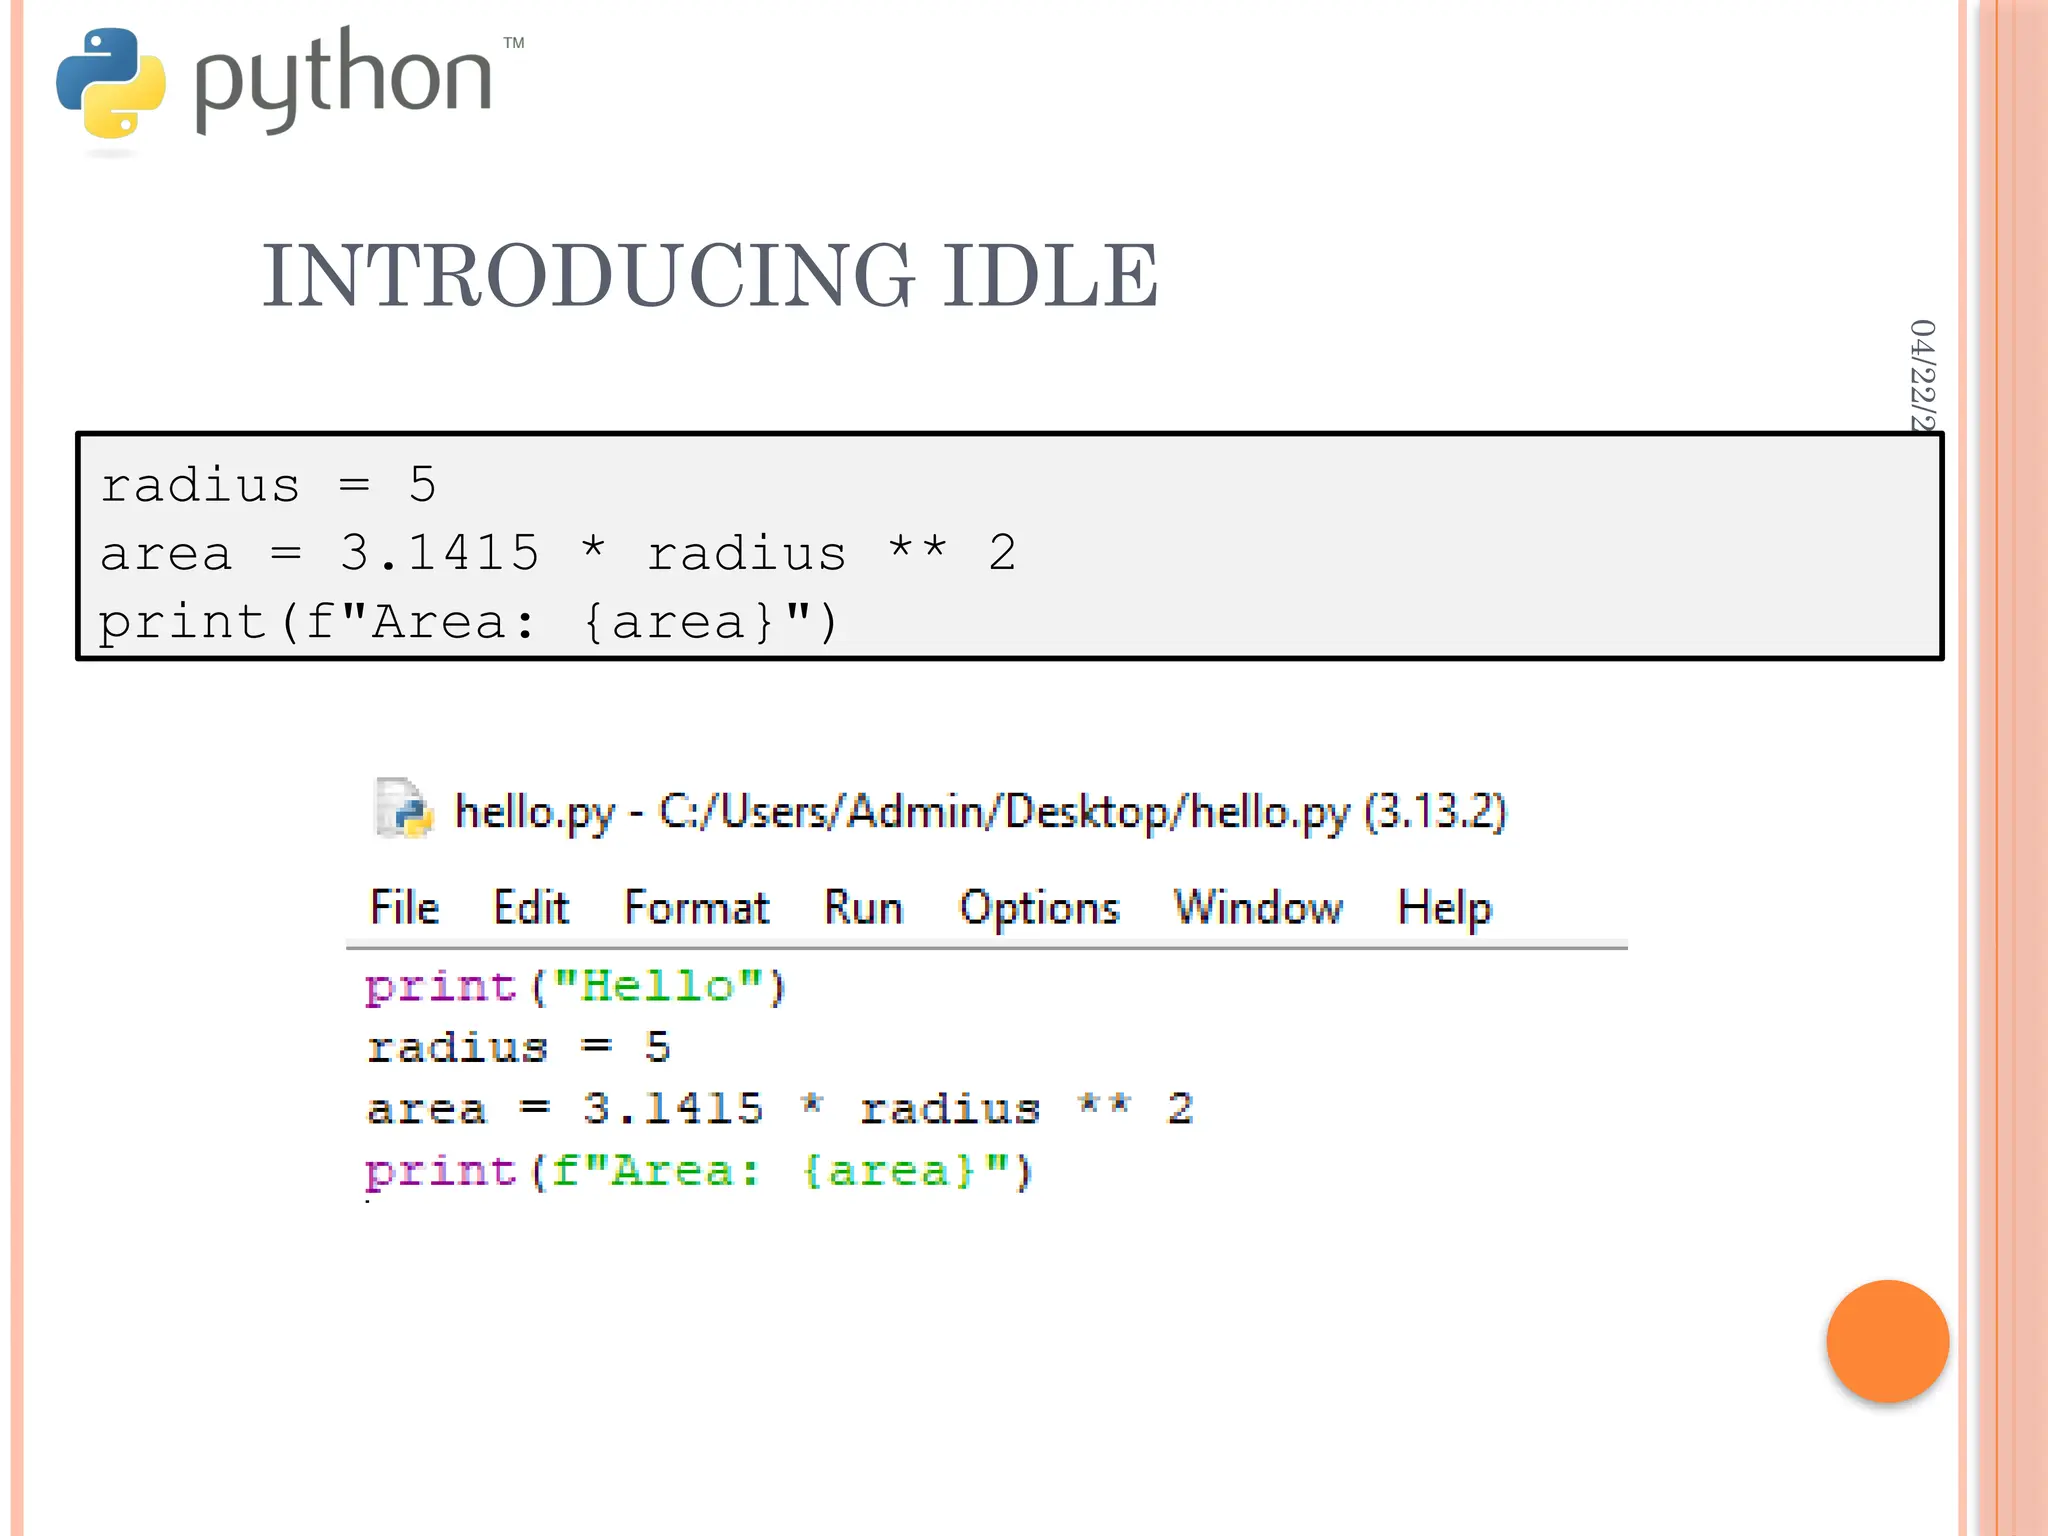Click the 'INTRODUCING IDLE' slide title
Viewport: 2048px width, 1536px height.
tap(710, 275)
